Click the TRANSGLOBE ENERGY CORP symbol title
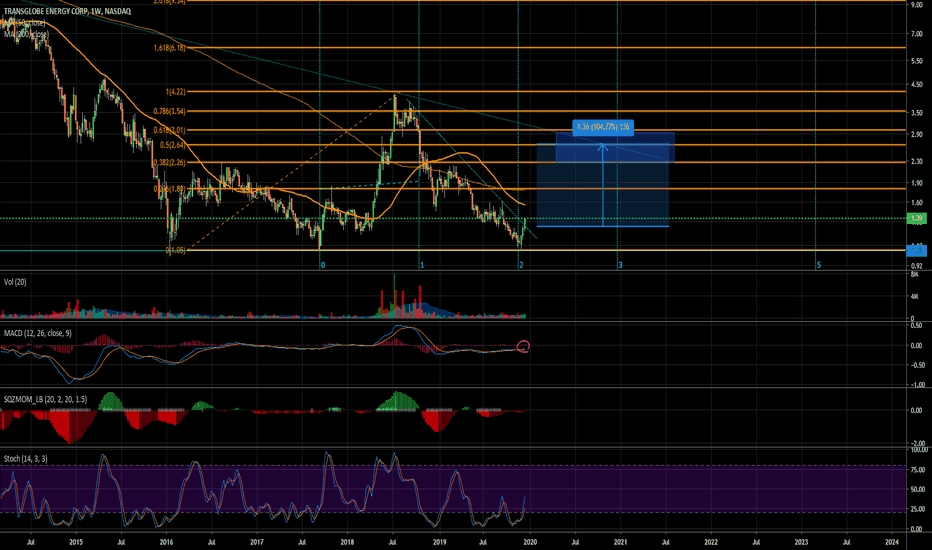This screenshot has height=550, width=932. (67, 11)
